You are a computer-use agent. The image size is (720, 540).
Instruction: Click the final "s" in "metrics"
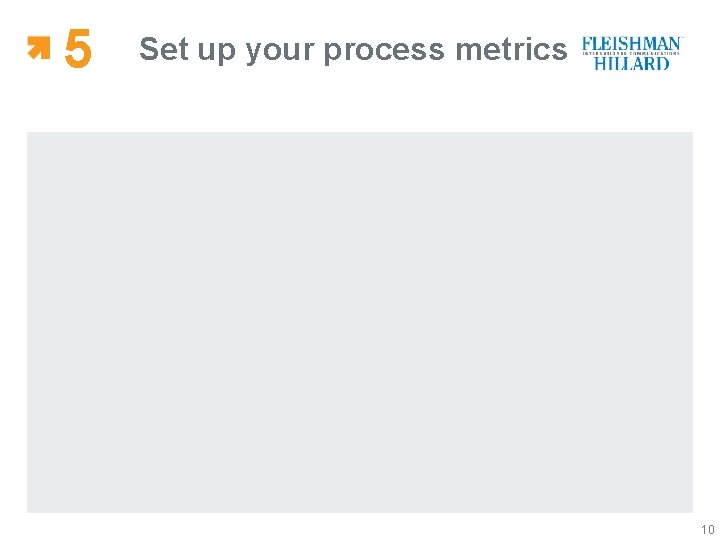click(x=559, y=49)
